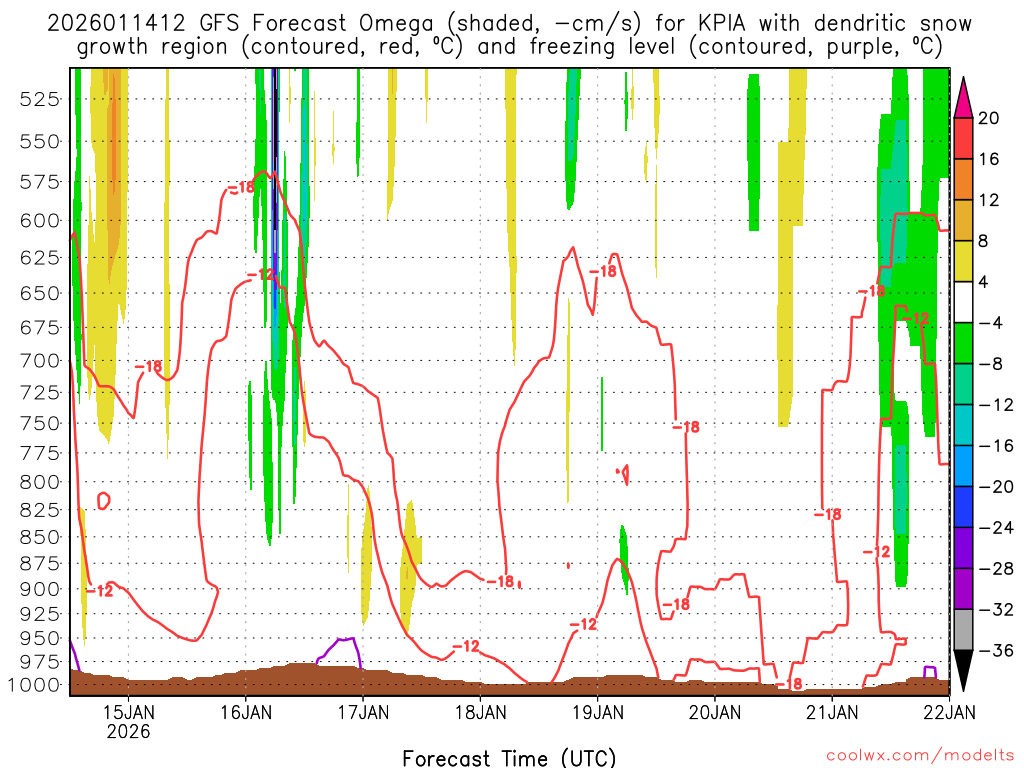1024x768 pixels.
Task: Click the colorbar value label -16
Action: tap(996, 446)
